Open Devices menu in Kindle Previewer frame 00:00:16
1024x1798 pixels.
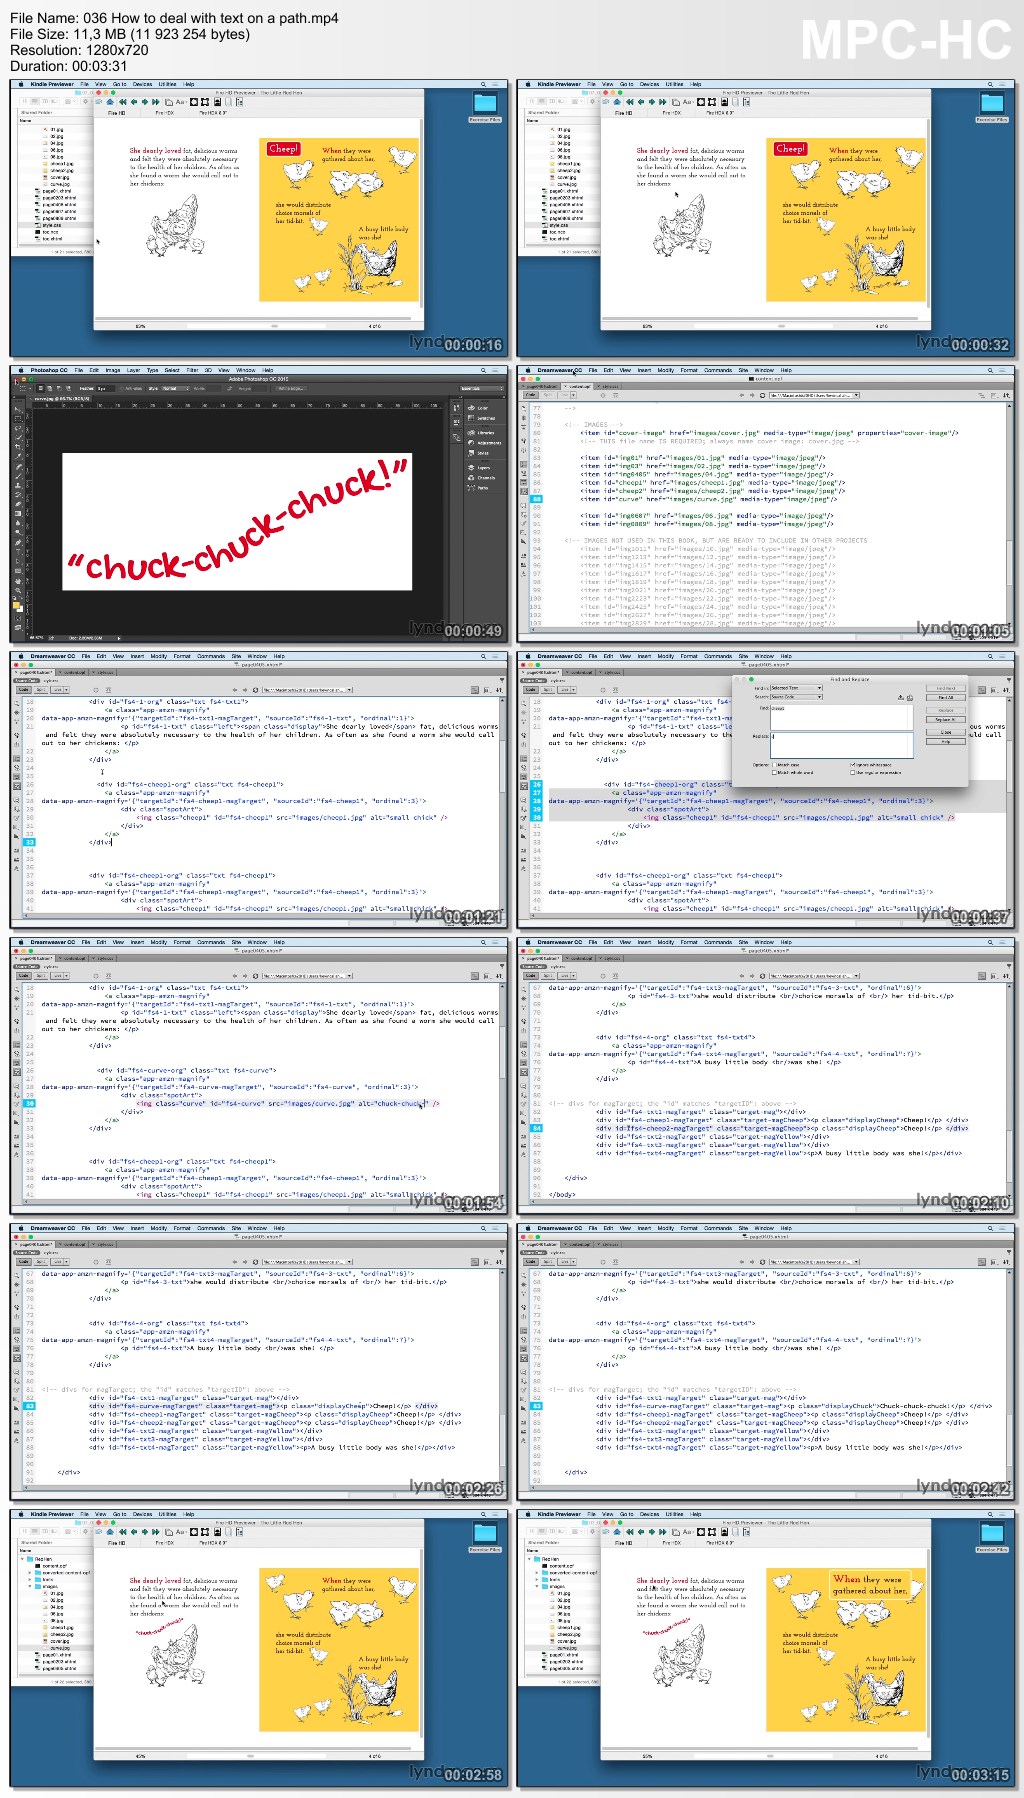tap(143, 84)
